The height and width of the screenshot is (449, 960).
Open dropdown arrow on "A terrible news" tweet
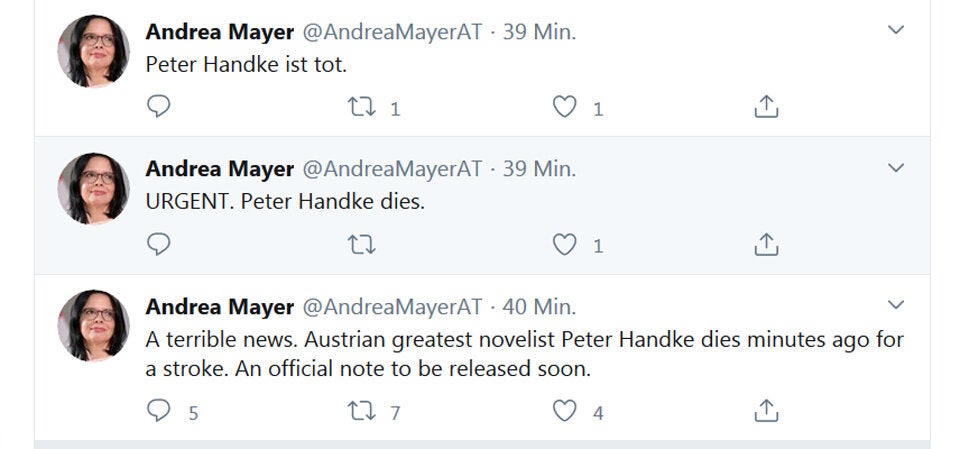pos(896,304)
